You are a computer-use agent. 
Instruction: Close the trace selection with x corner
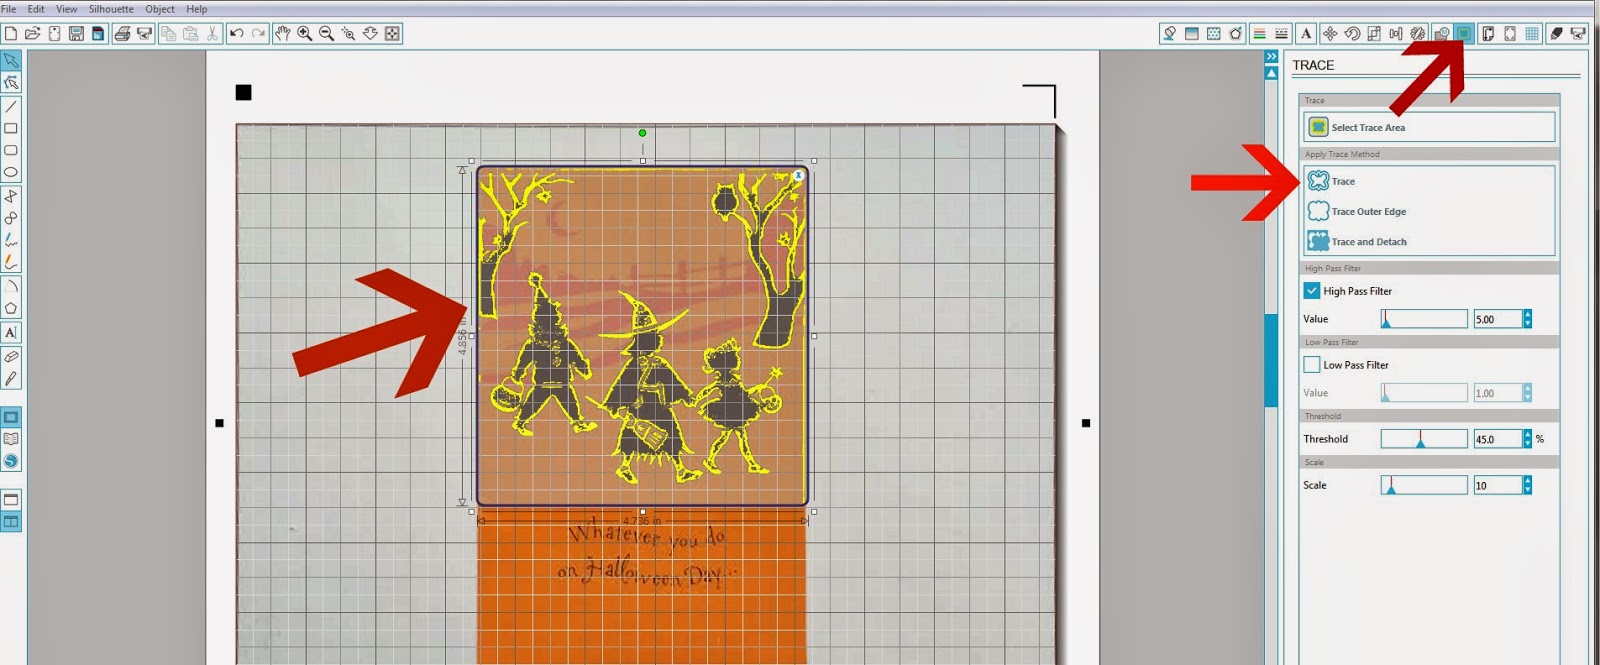coord(798,175)
